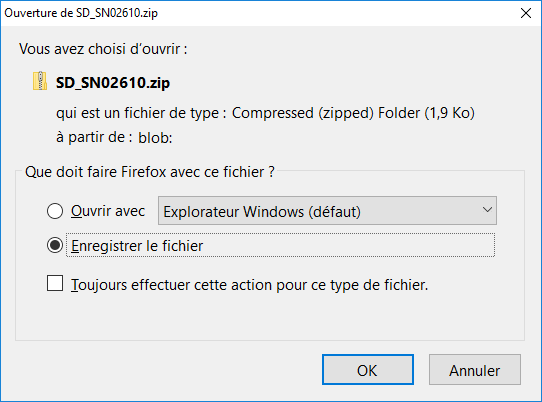
Task: Click the SD_SN02610.zip bold file name
Action: tap(113, 83)
